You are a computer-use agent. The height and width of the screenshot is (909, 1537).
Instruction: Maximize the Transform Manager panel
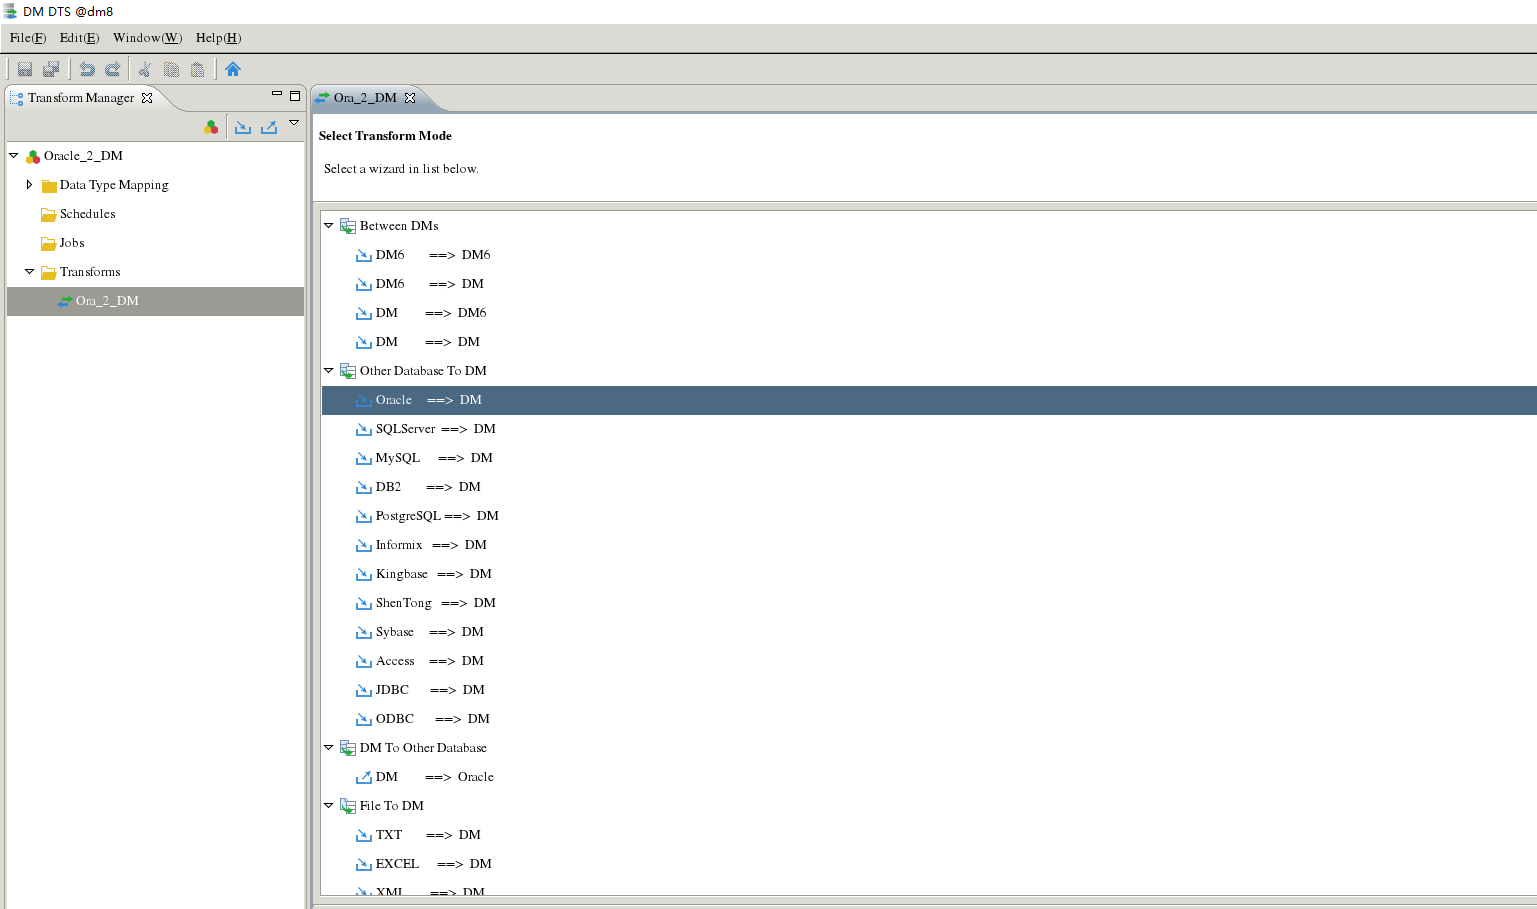295,96
